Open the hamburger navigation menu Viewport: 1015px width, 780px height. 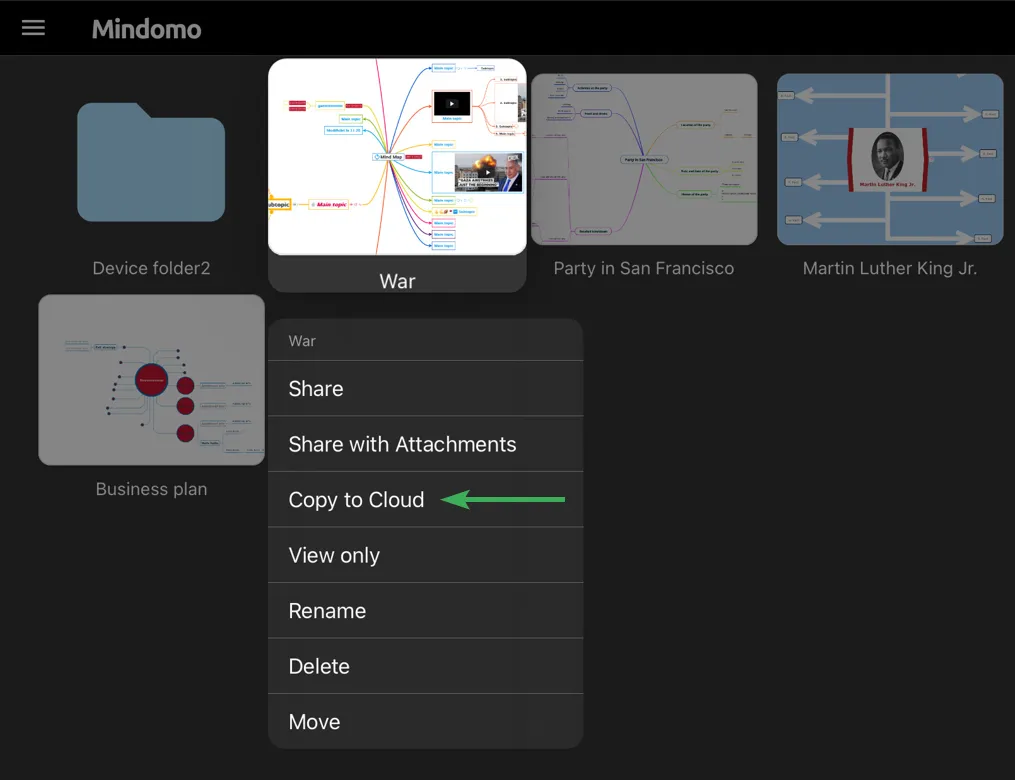click(x=34, y=28)
